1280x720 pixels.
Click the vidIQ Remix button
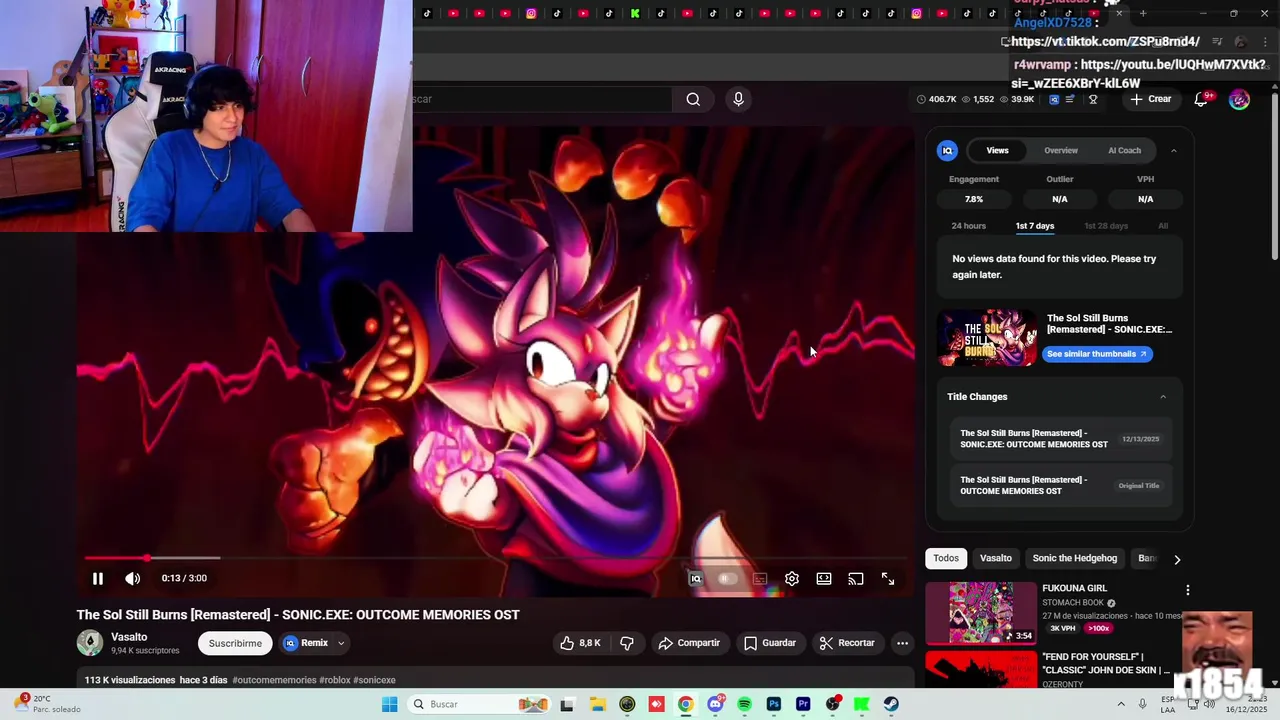click(306, 643)
